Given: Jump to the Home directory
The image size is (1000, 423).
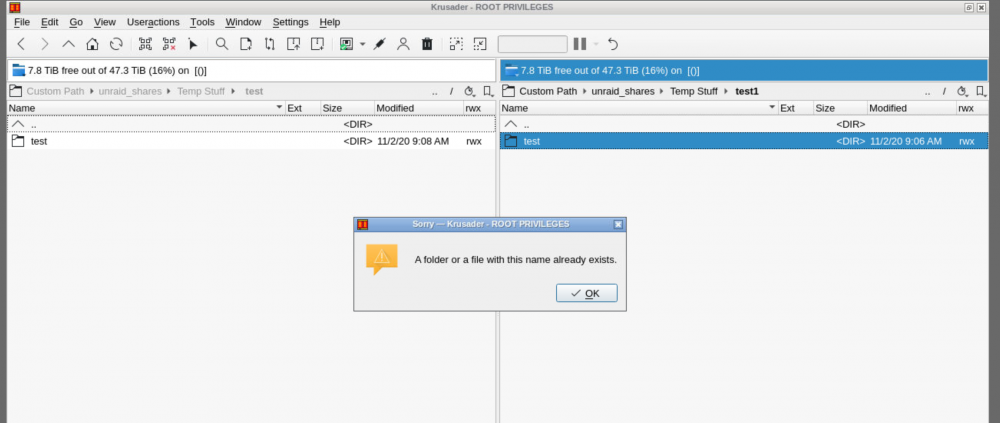Looking at the screenshot, I should (x=92, y=44).
